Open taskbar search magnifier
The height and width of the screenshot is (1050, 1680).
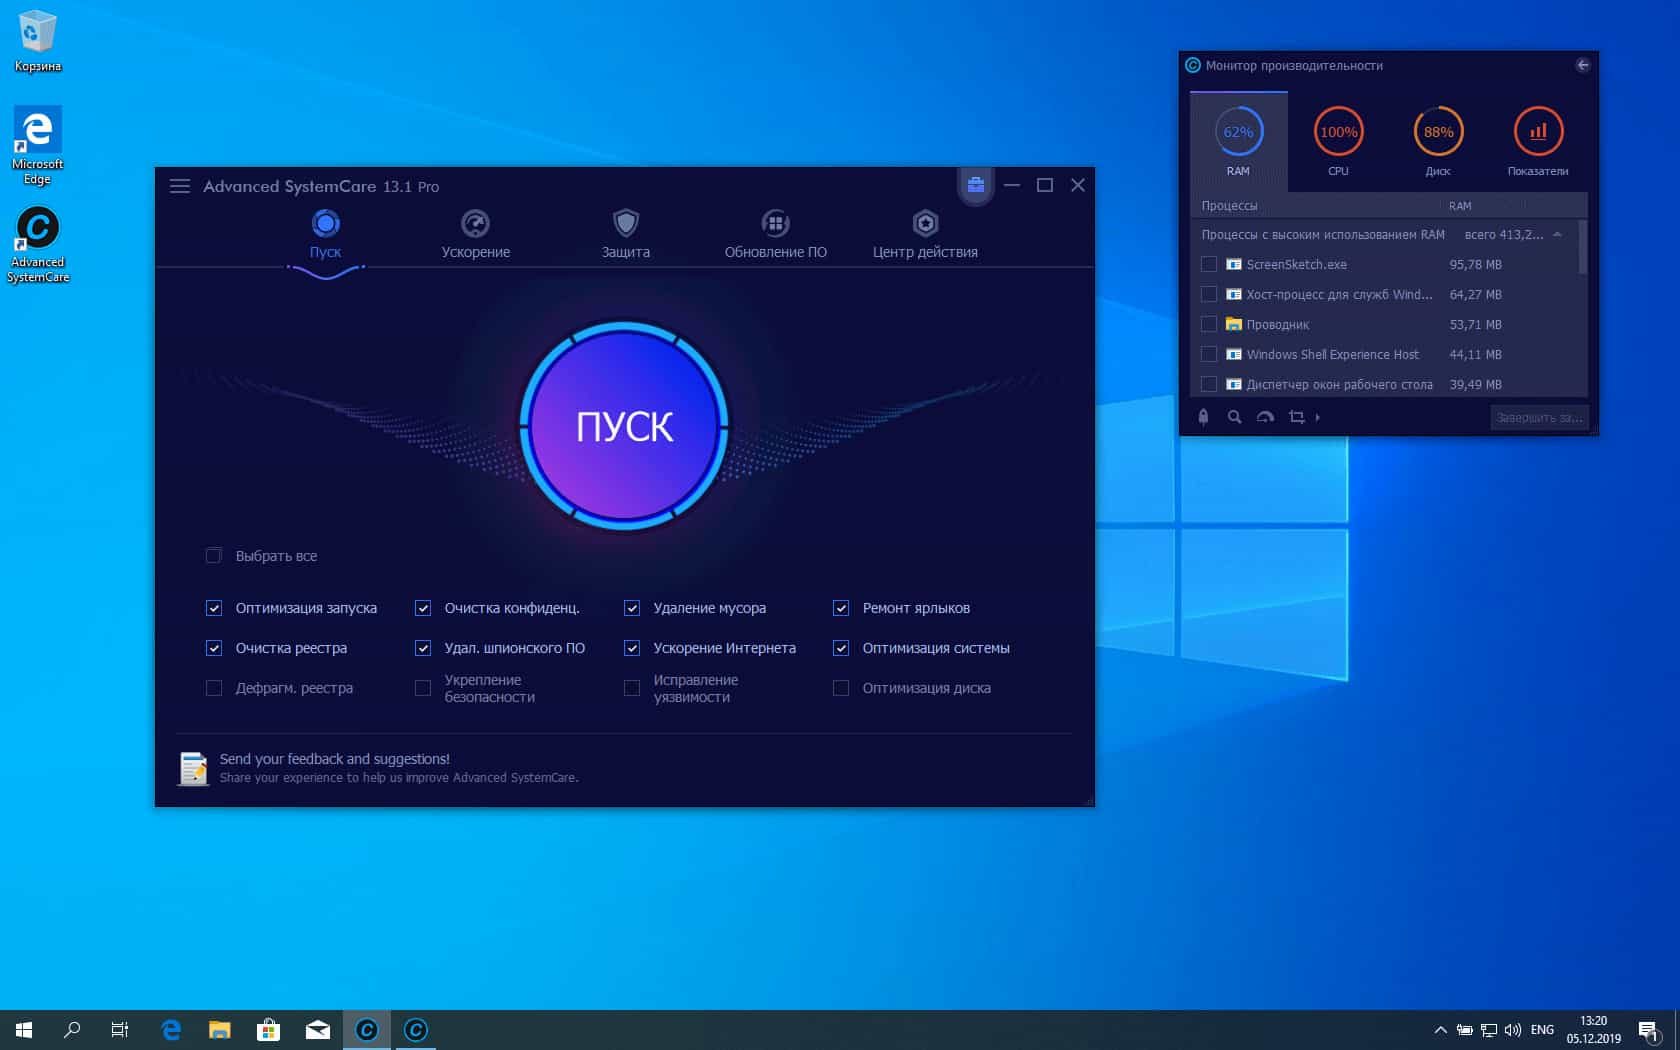(x=72, y=1029)
